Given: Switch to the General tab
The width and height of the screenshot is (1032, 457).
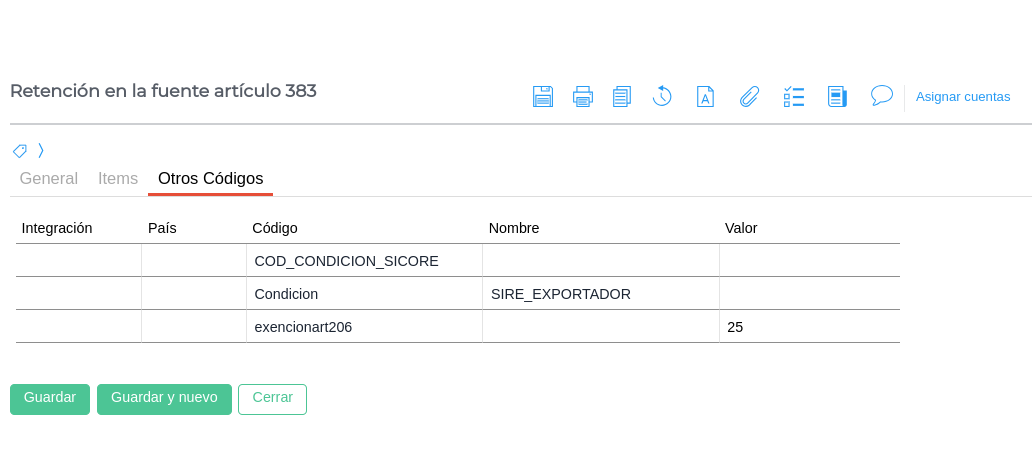Looking at the screenshot, I should pyautogui.click(x=49, y=179).
